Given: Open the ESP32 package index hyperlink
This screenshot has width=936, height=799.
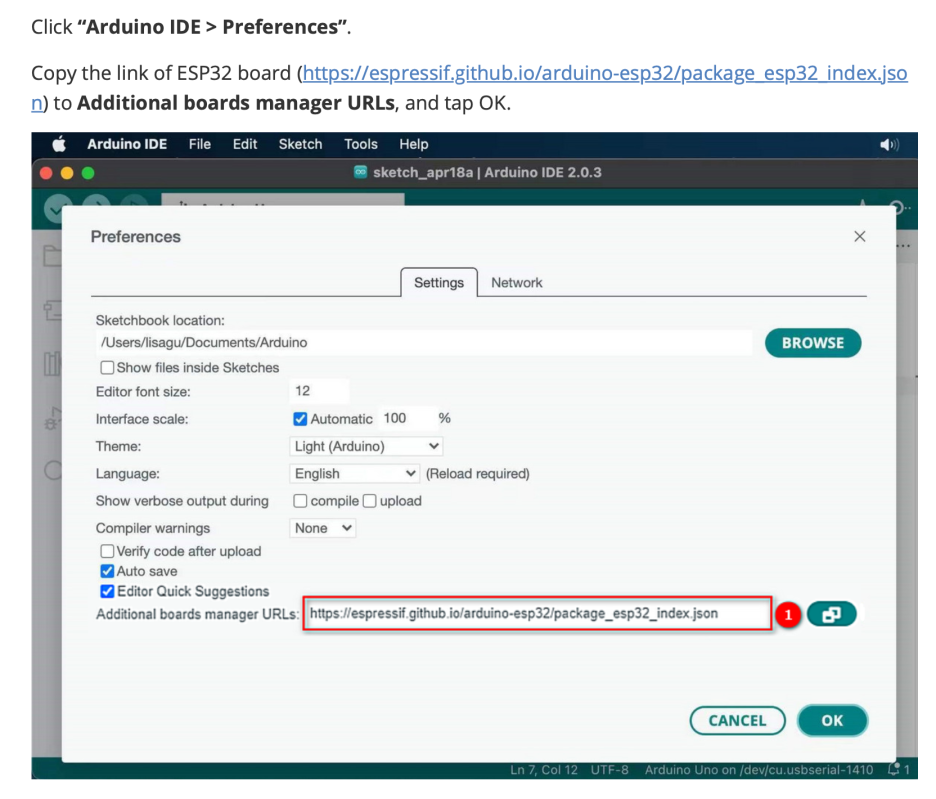Looking at the screenshot, I should tap(605, 73).
